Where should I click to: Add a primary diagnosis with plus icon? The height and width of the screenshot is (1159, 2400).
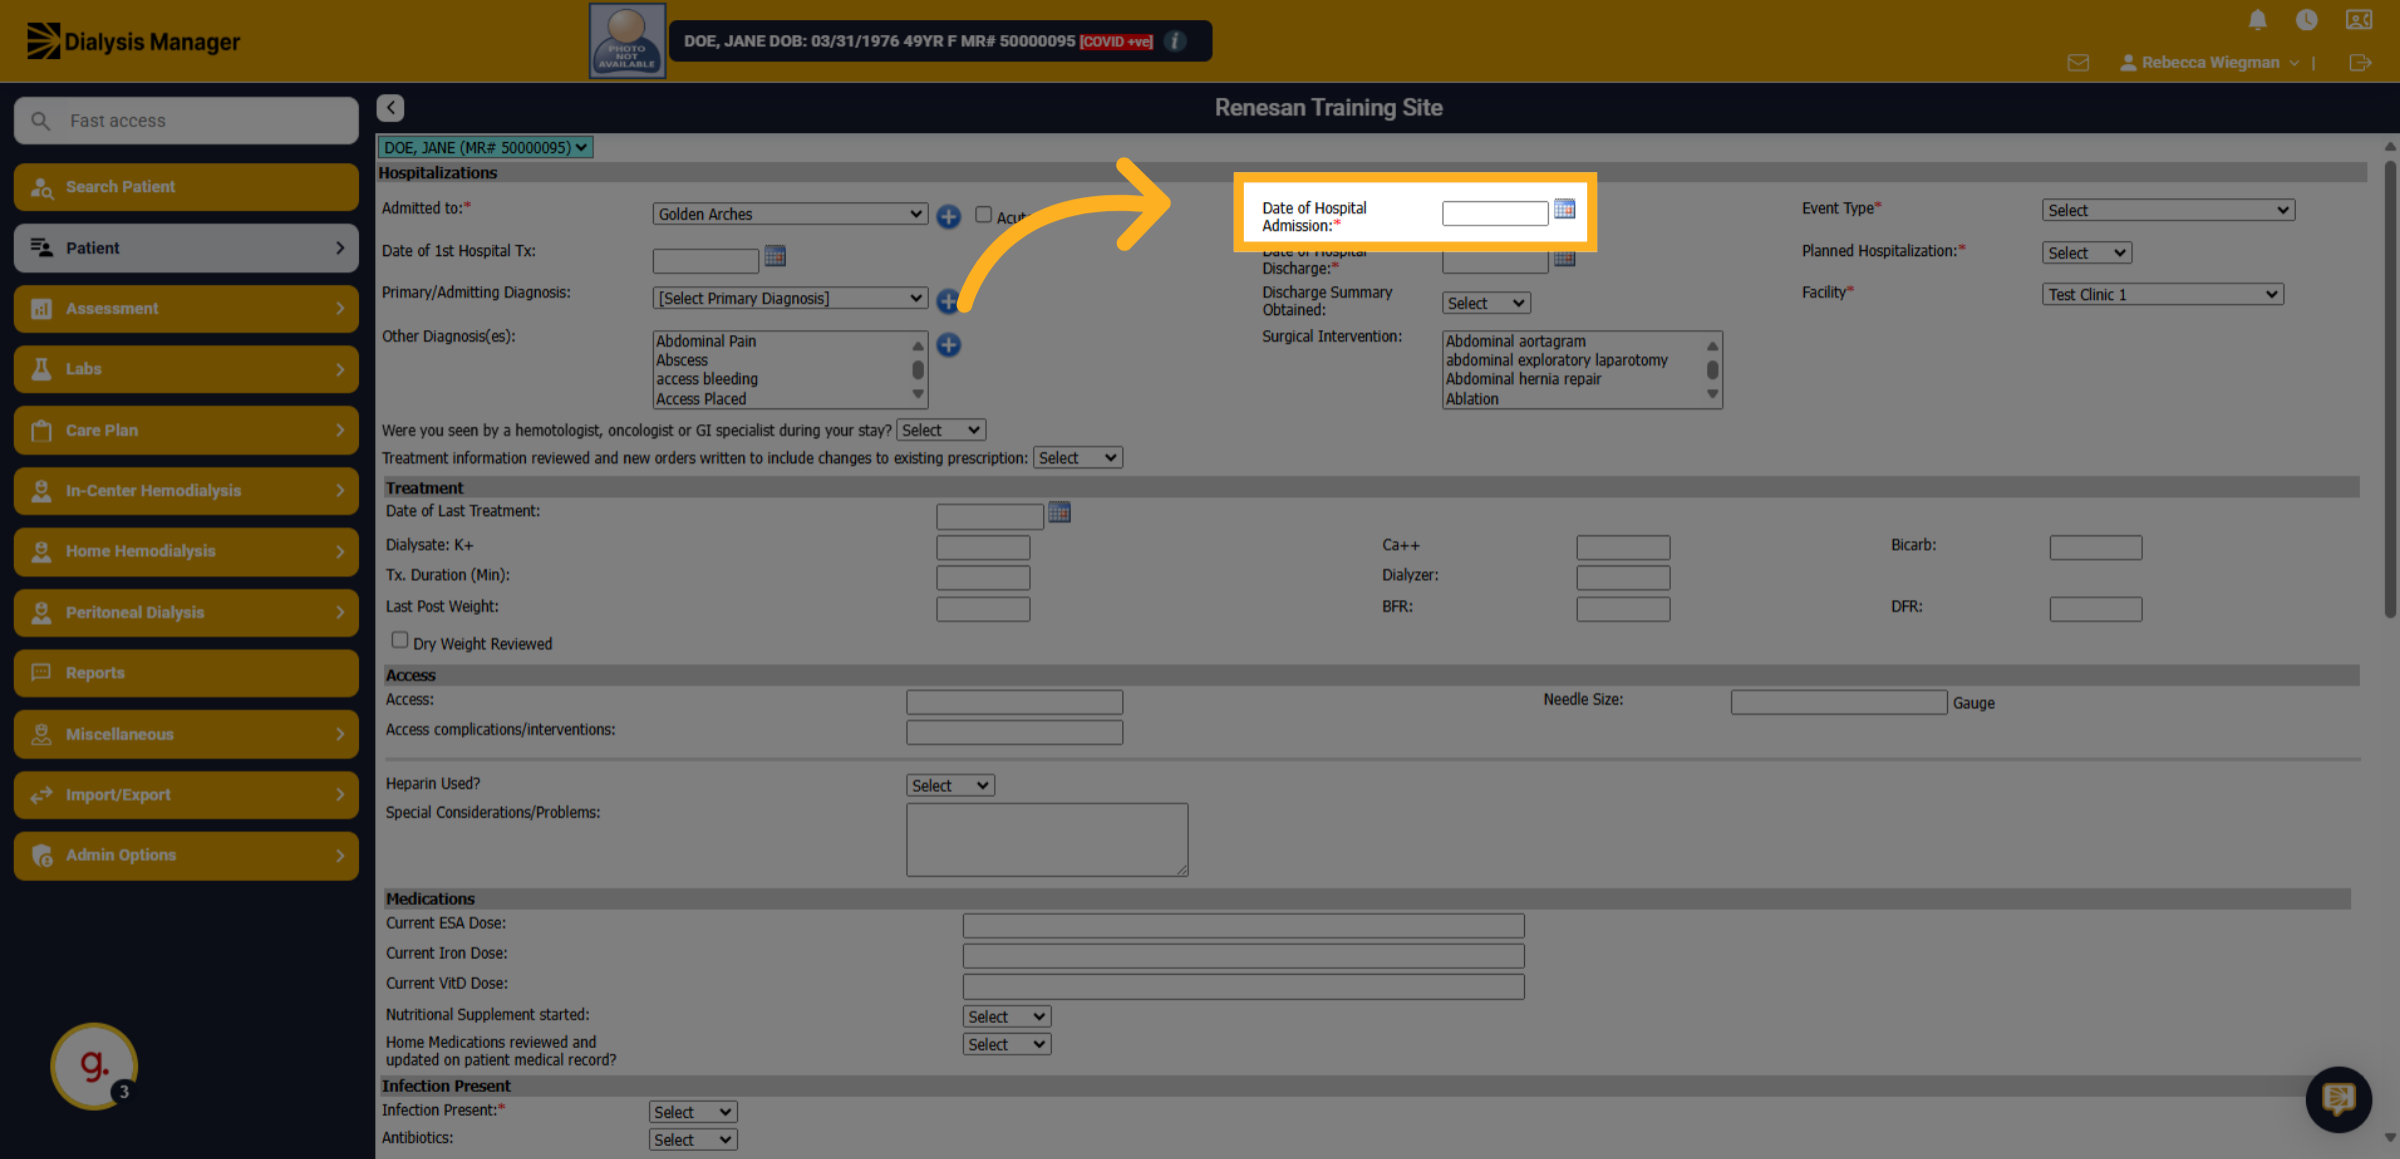pos(946,300)
